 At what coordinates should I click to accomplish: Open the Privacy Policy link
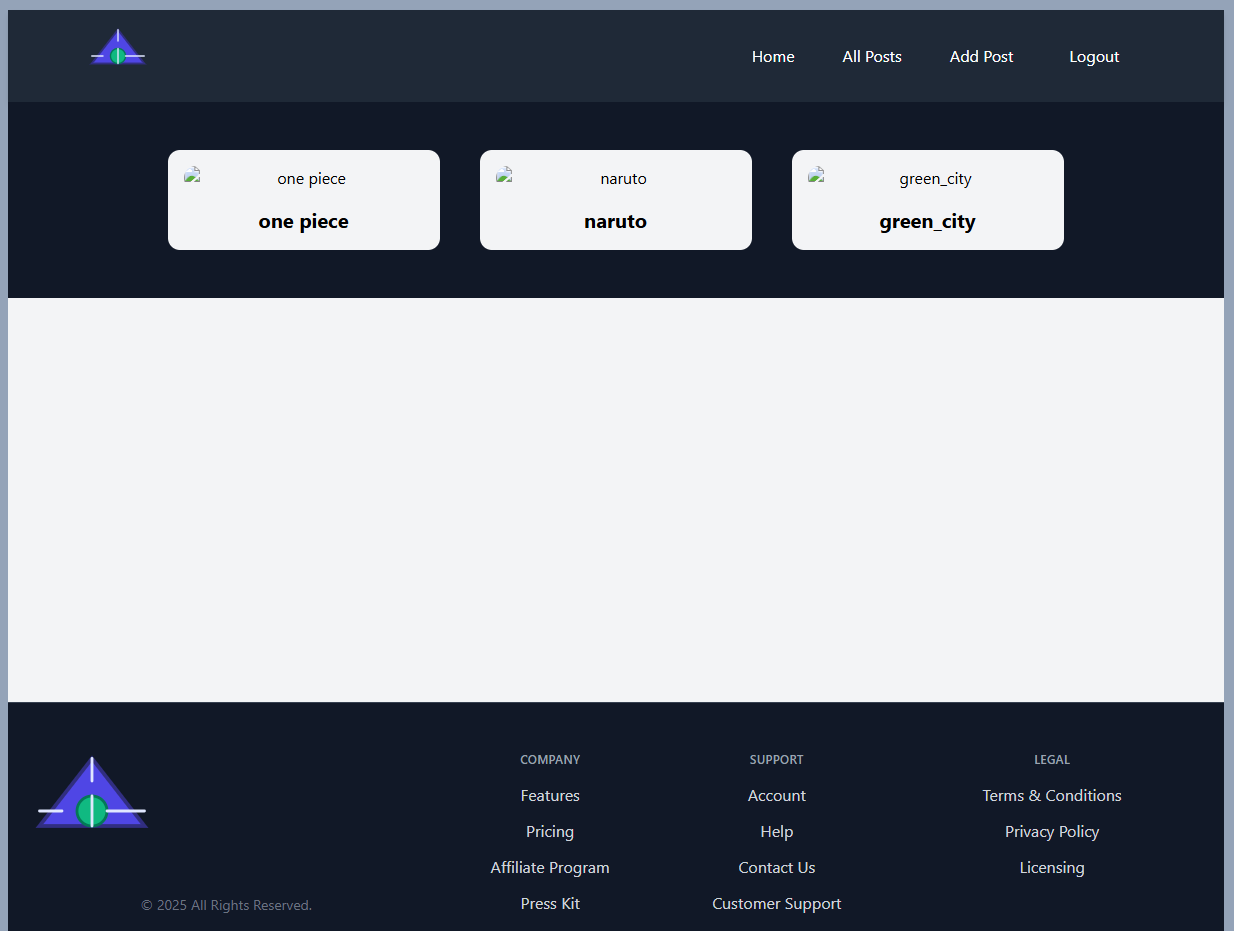tap(1052, 832)
